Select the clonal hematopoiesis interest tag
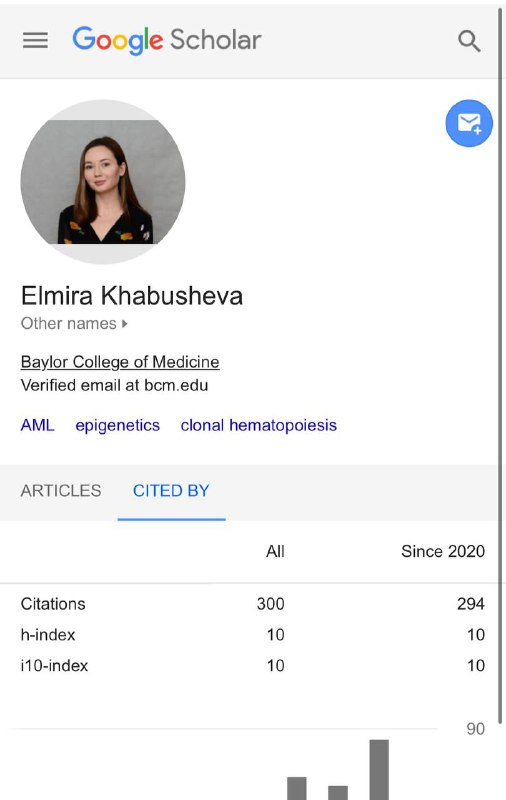506x800 pixels. point(259,425)
